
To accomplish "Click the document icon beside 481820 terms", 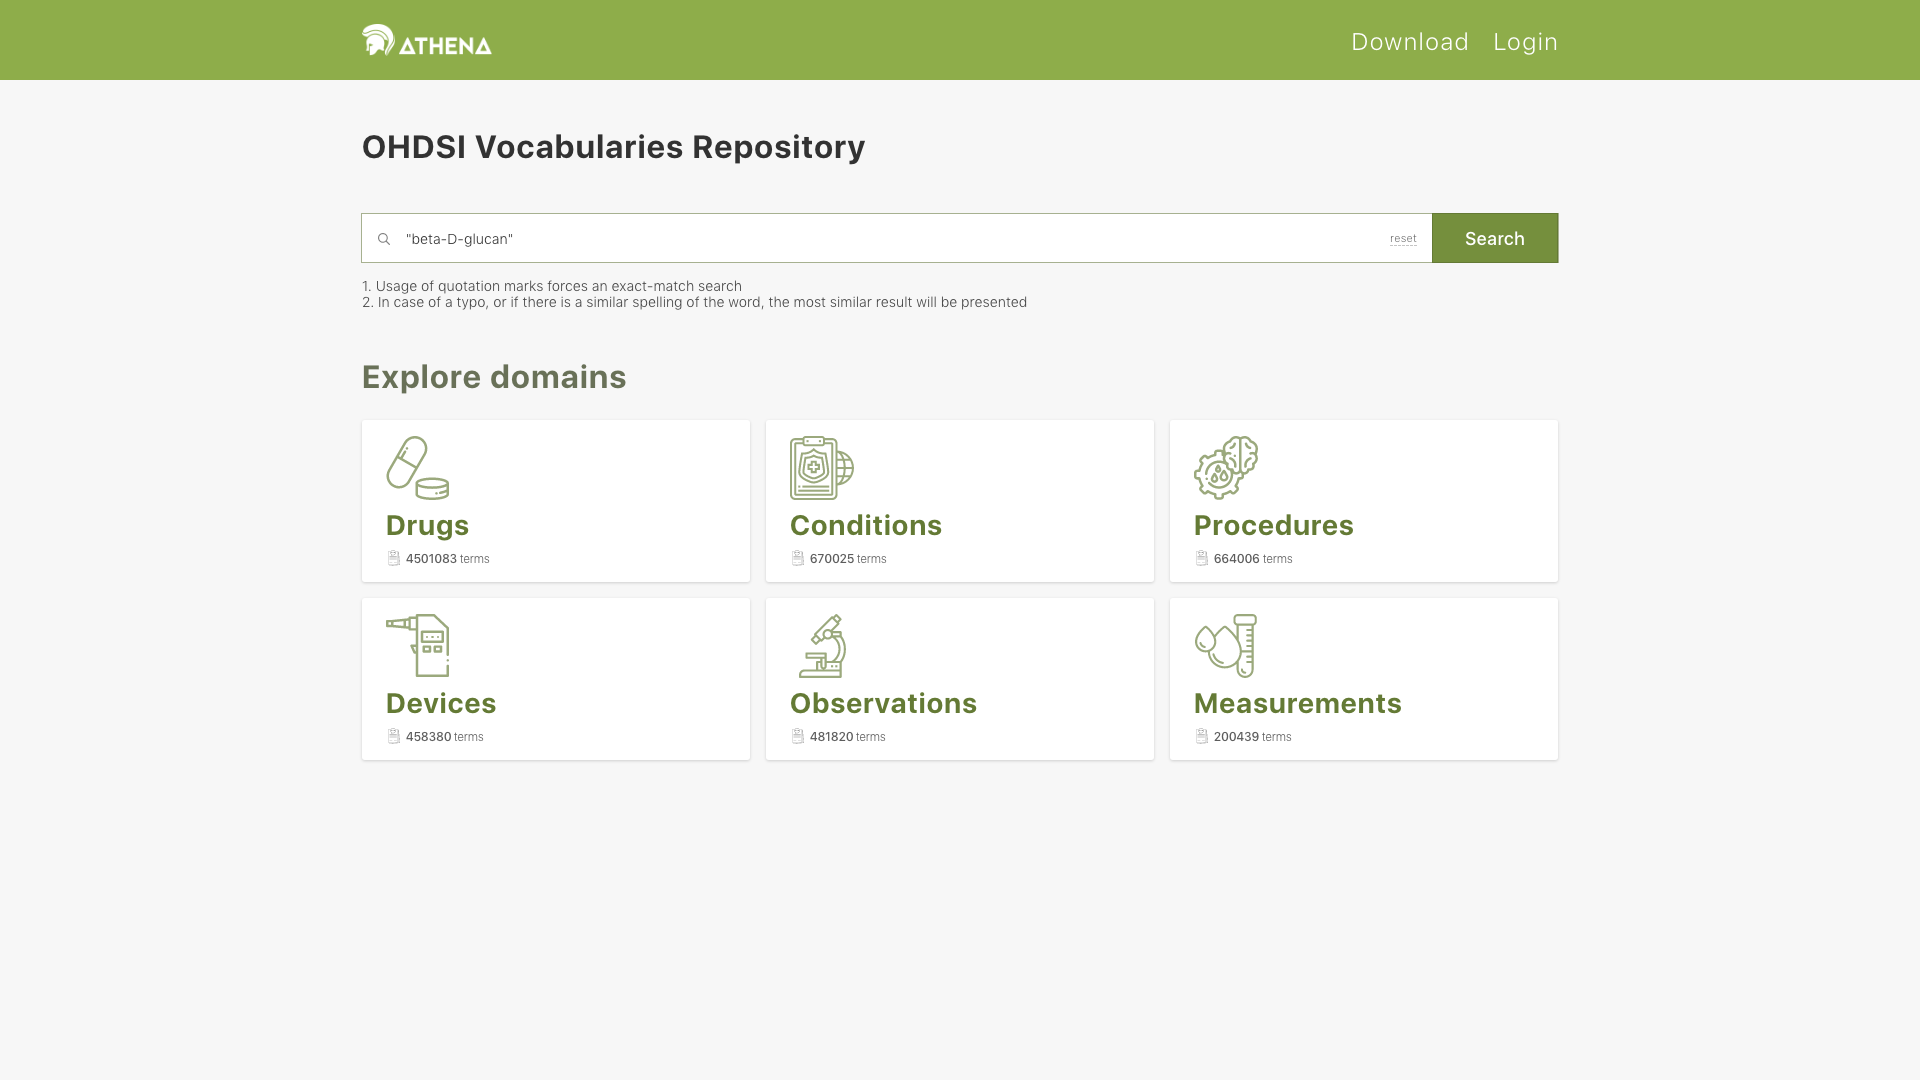I will [797, 737].
